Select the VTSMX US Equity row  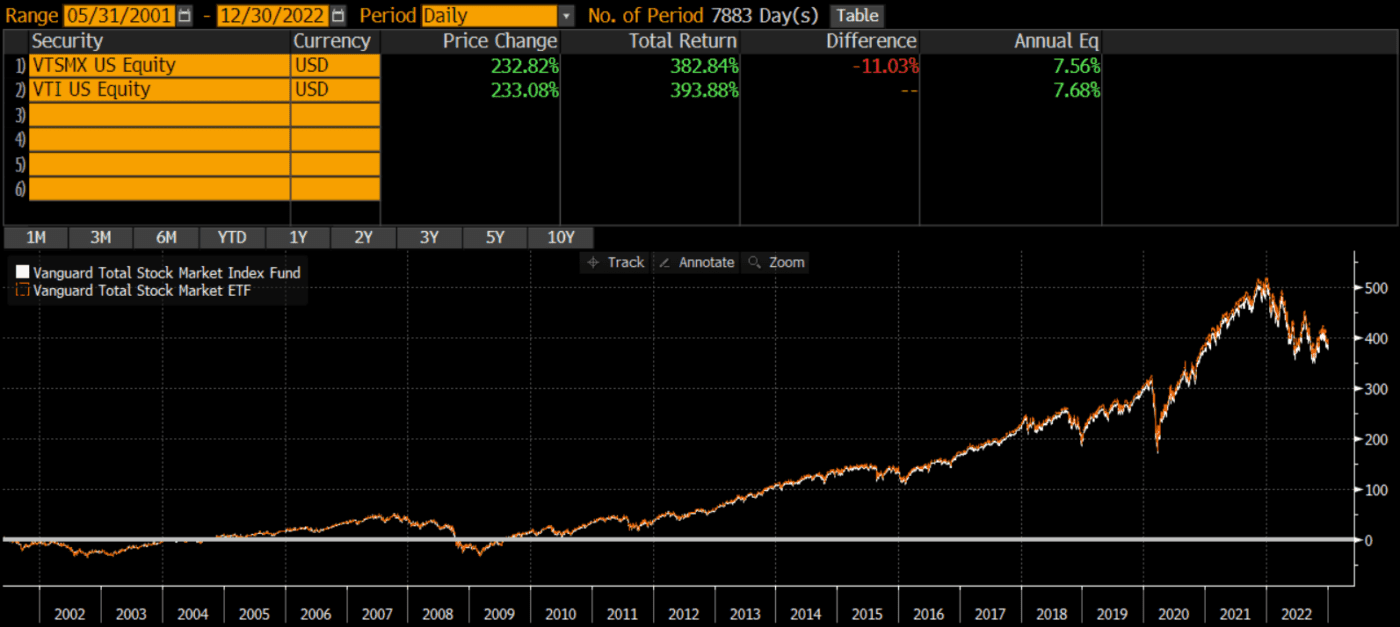pos(150,64)
